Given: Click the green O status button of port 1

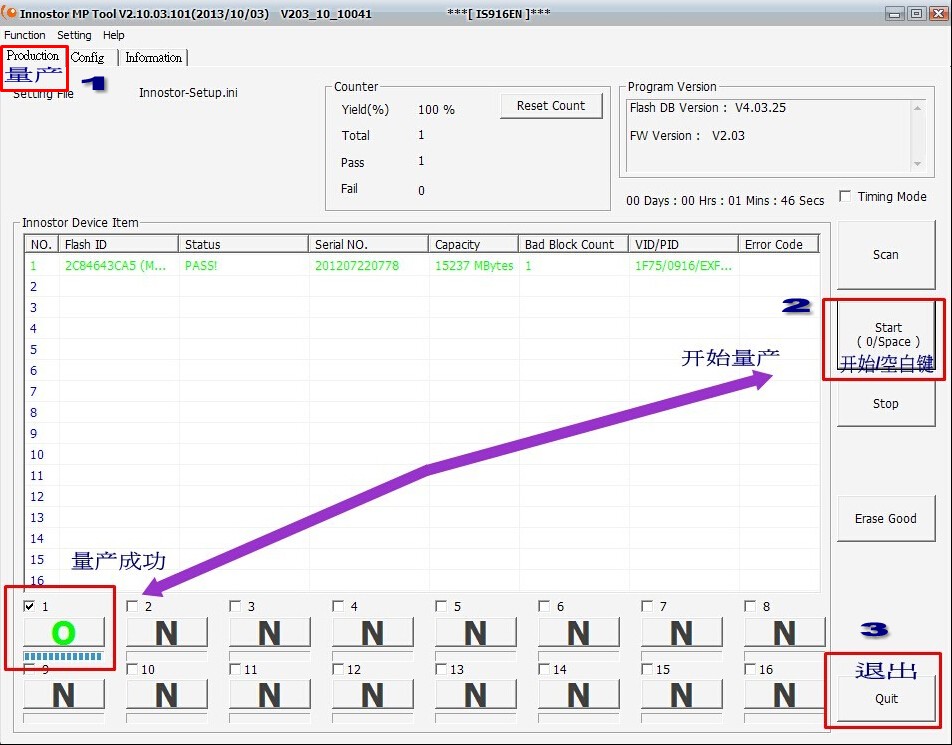Looking at the screenshot, I should [x=64, y=633].
